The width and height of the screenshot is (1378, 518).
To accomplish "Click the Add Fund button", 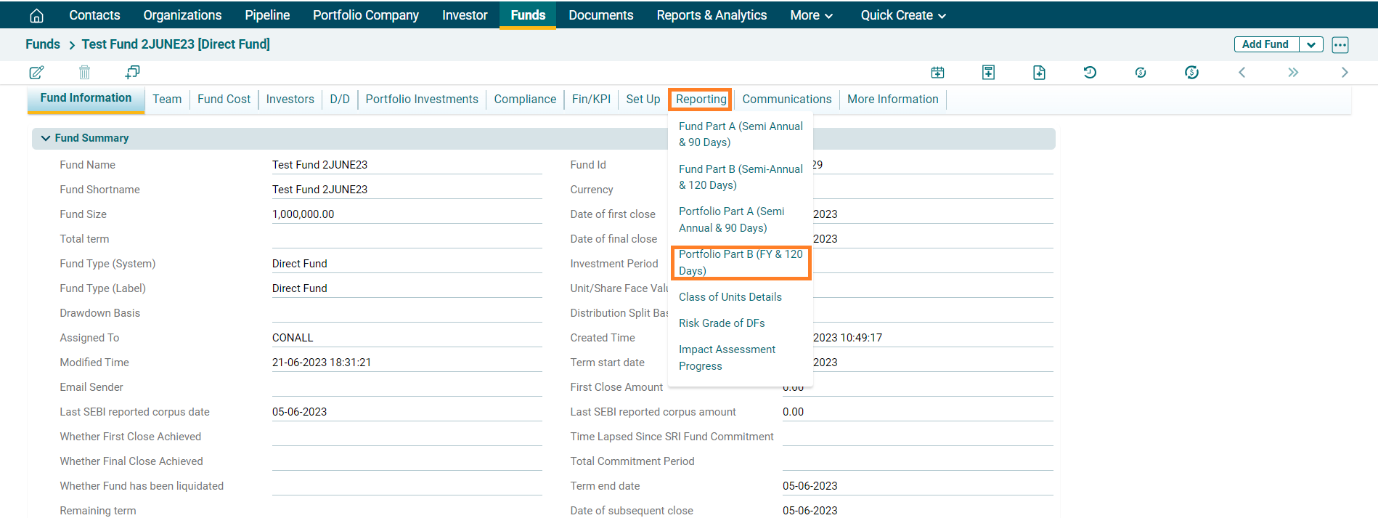I will coord(1265,44).
